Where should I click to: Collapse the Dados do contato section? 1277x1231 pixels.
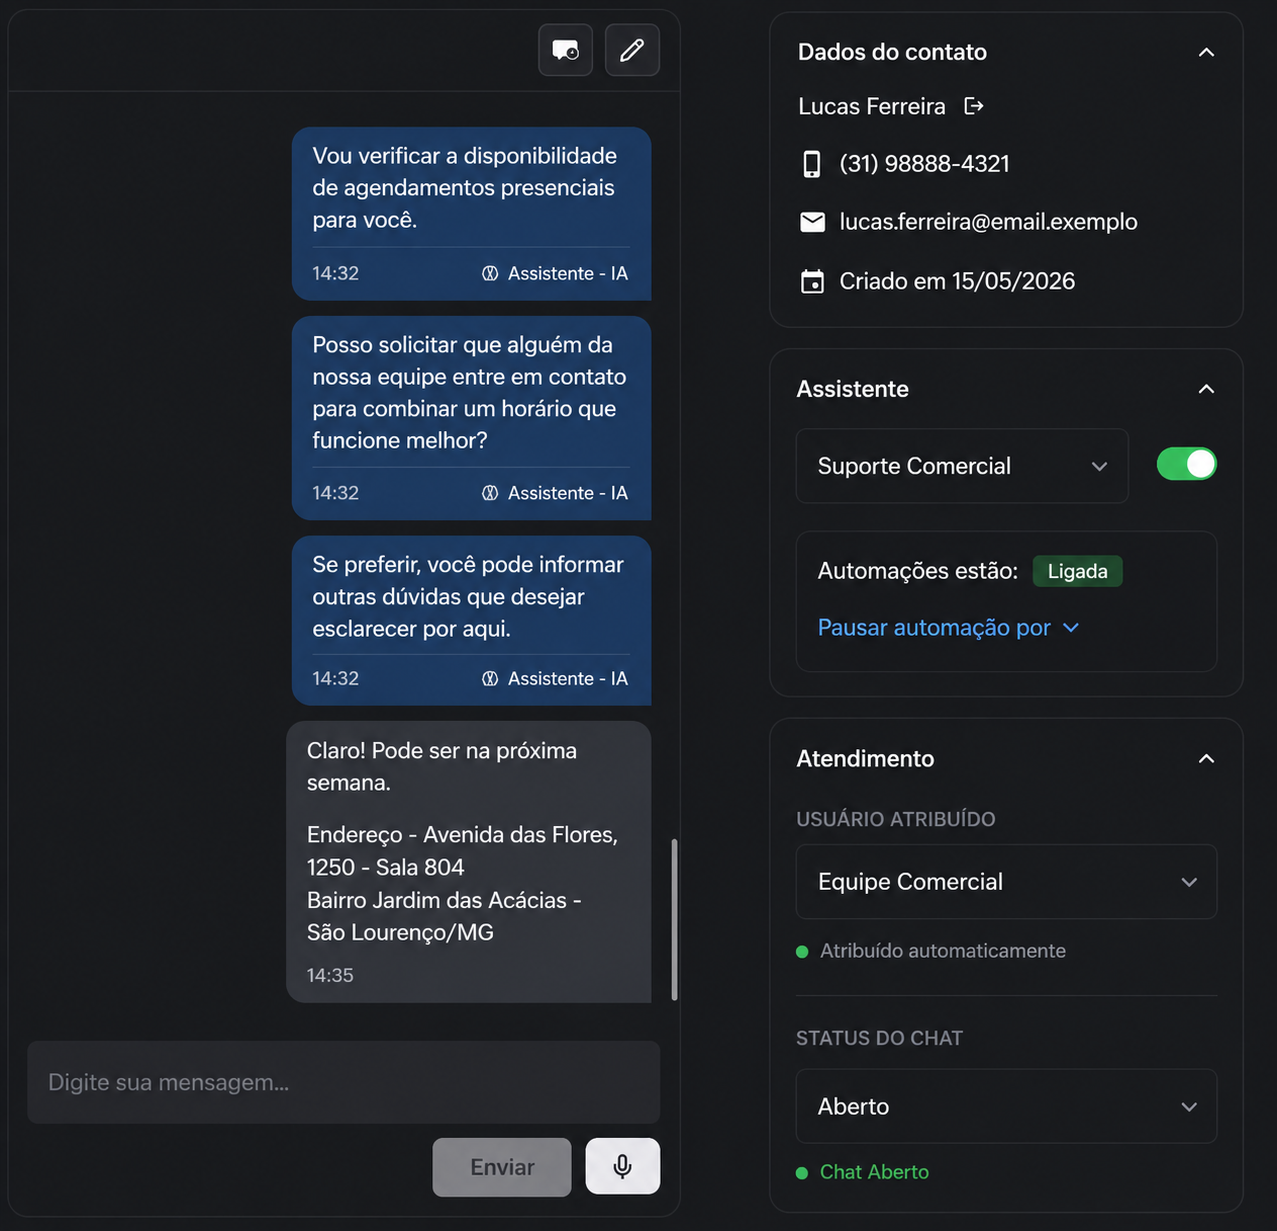[x=1206, y=52]
